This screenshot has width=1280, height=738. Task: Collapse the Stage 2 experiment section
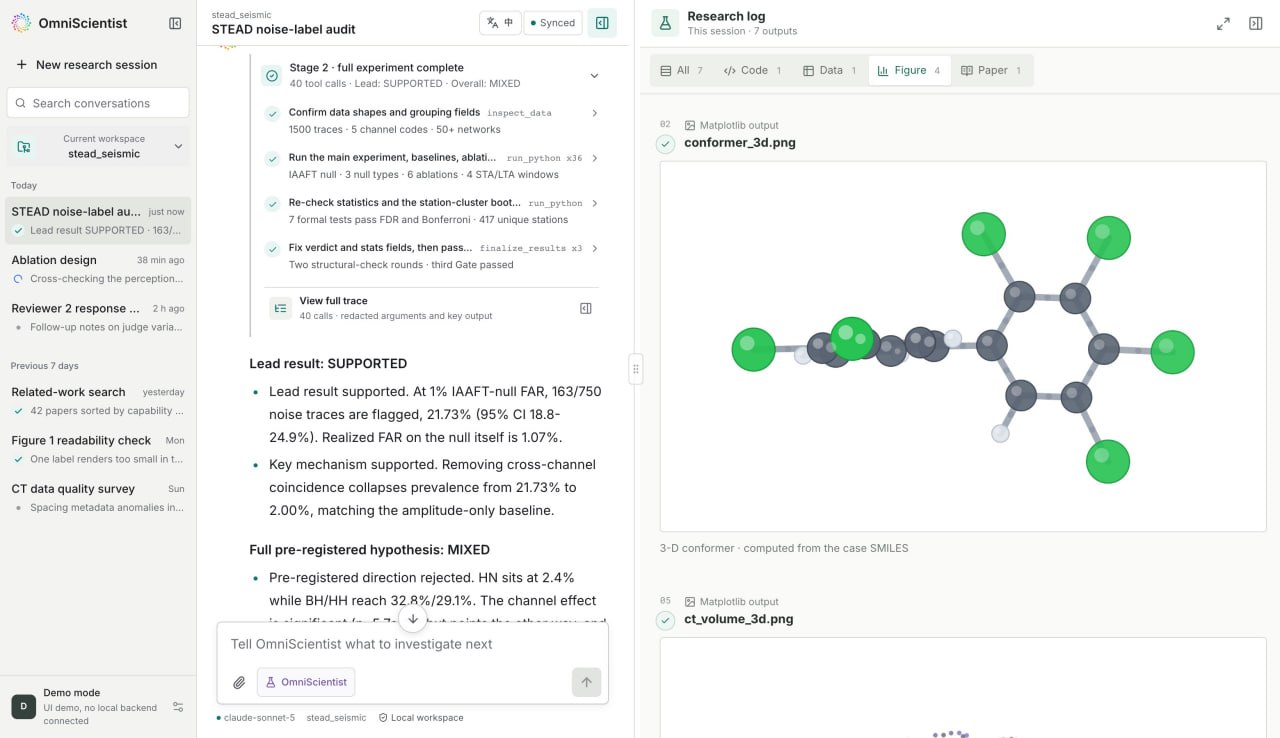click(594, 75)
